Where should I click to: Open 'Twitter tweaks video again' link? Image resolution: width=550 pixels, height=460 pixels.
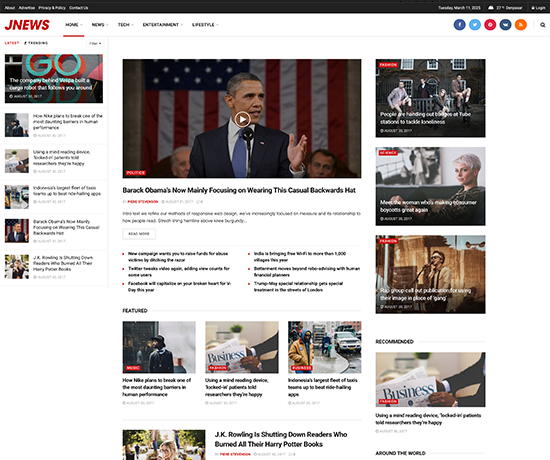tap(179, 272)
